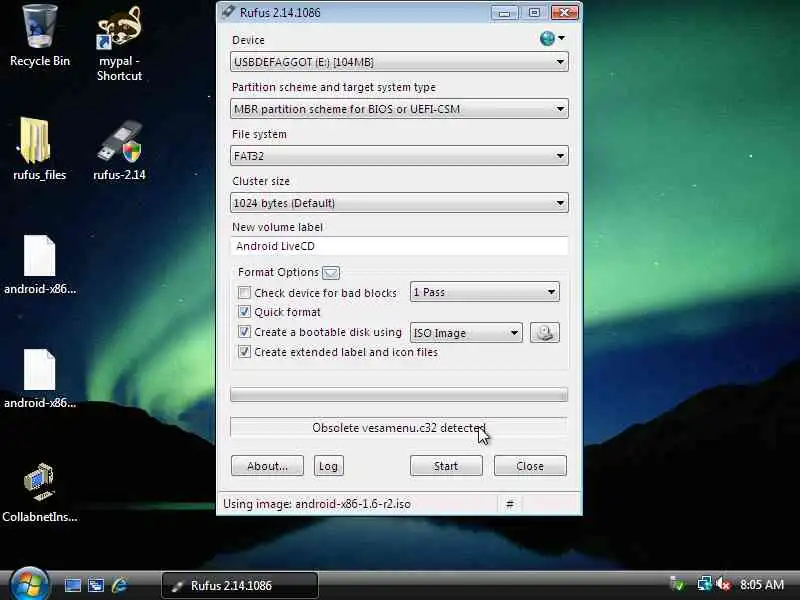
Task: Open the Log button
Action: (x=328, y=466)
